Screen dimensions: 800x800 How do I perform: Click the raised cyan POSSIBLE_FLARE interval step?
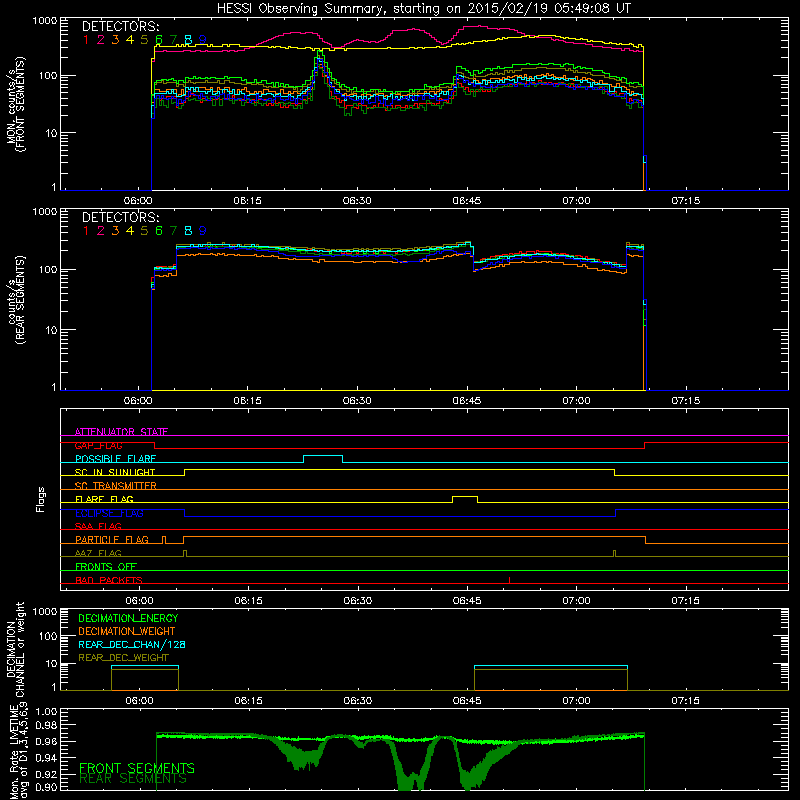323,456
